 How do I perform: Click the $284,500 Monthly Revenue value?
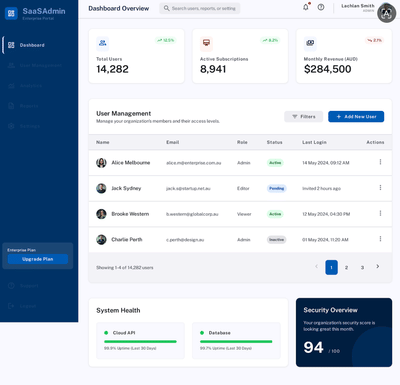pos(327,69)
